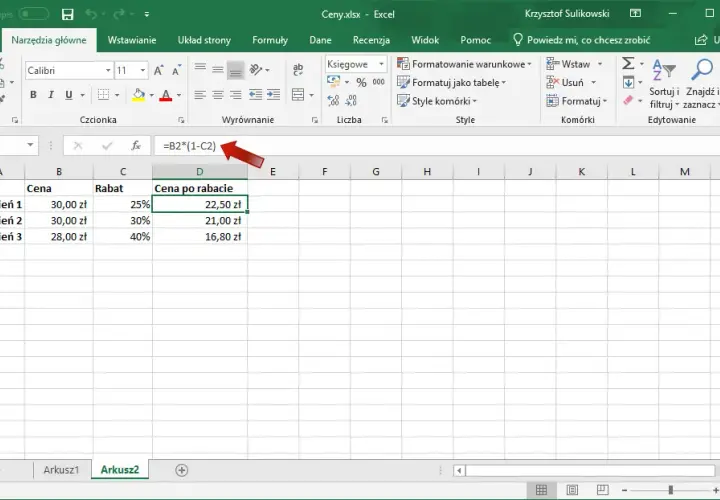Select the column D header

(x=200, y=172)
